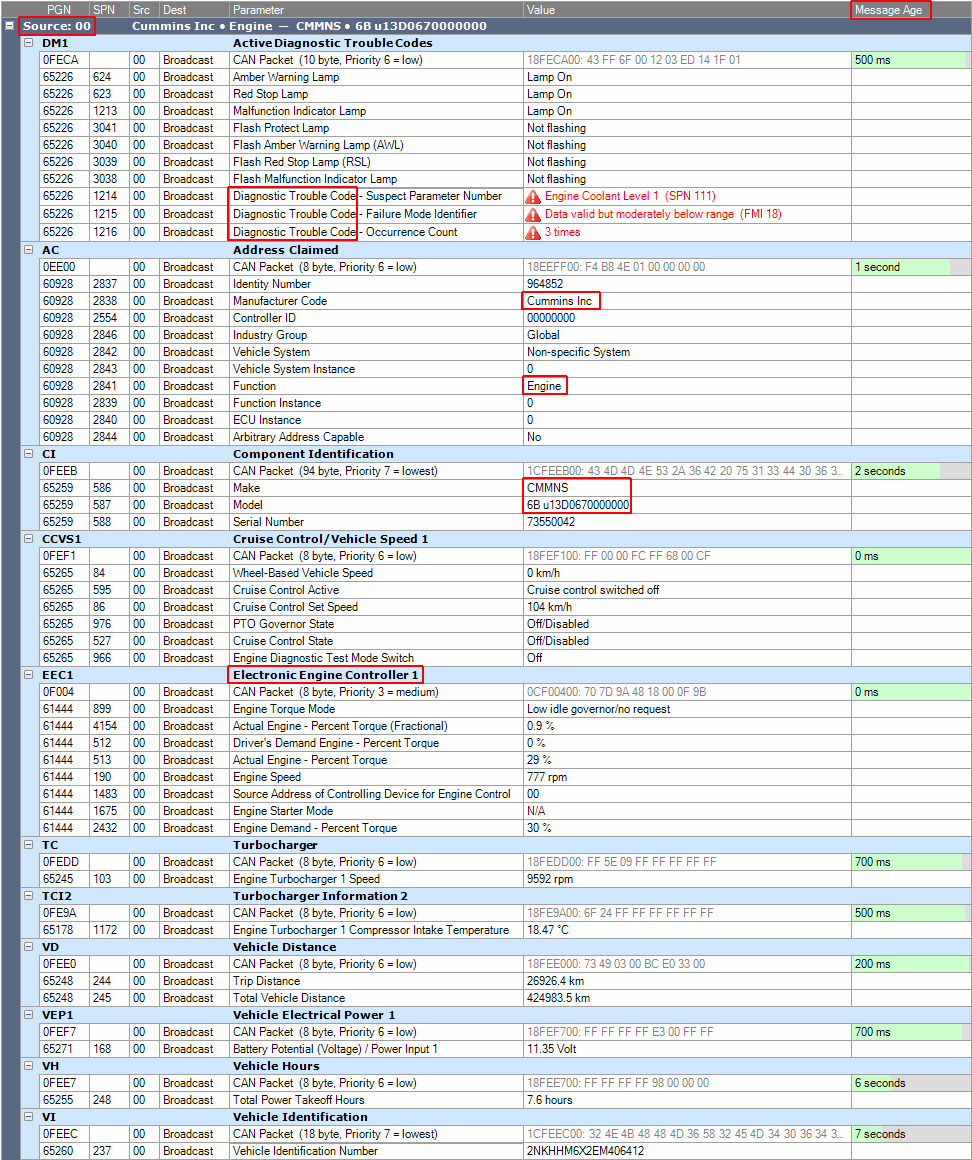
Task: Collapse the AC Address Claimed group
Action: 28,250
